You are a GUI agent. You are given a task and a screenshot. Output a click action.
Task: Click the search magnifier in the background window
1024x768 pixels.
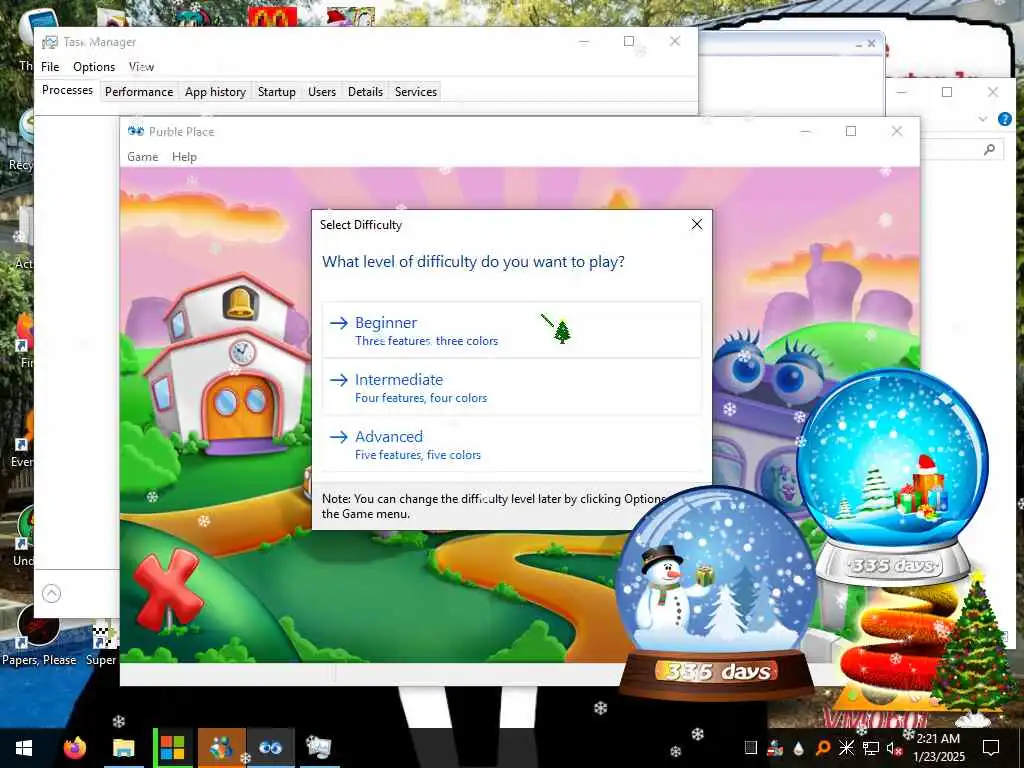pyautogui.click(x=989, y=150)
